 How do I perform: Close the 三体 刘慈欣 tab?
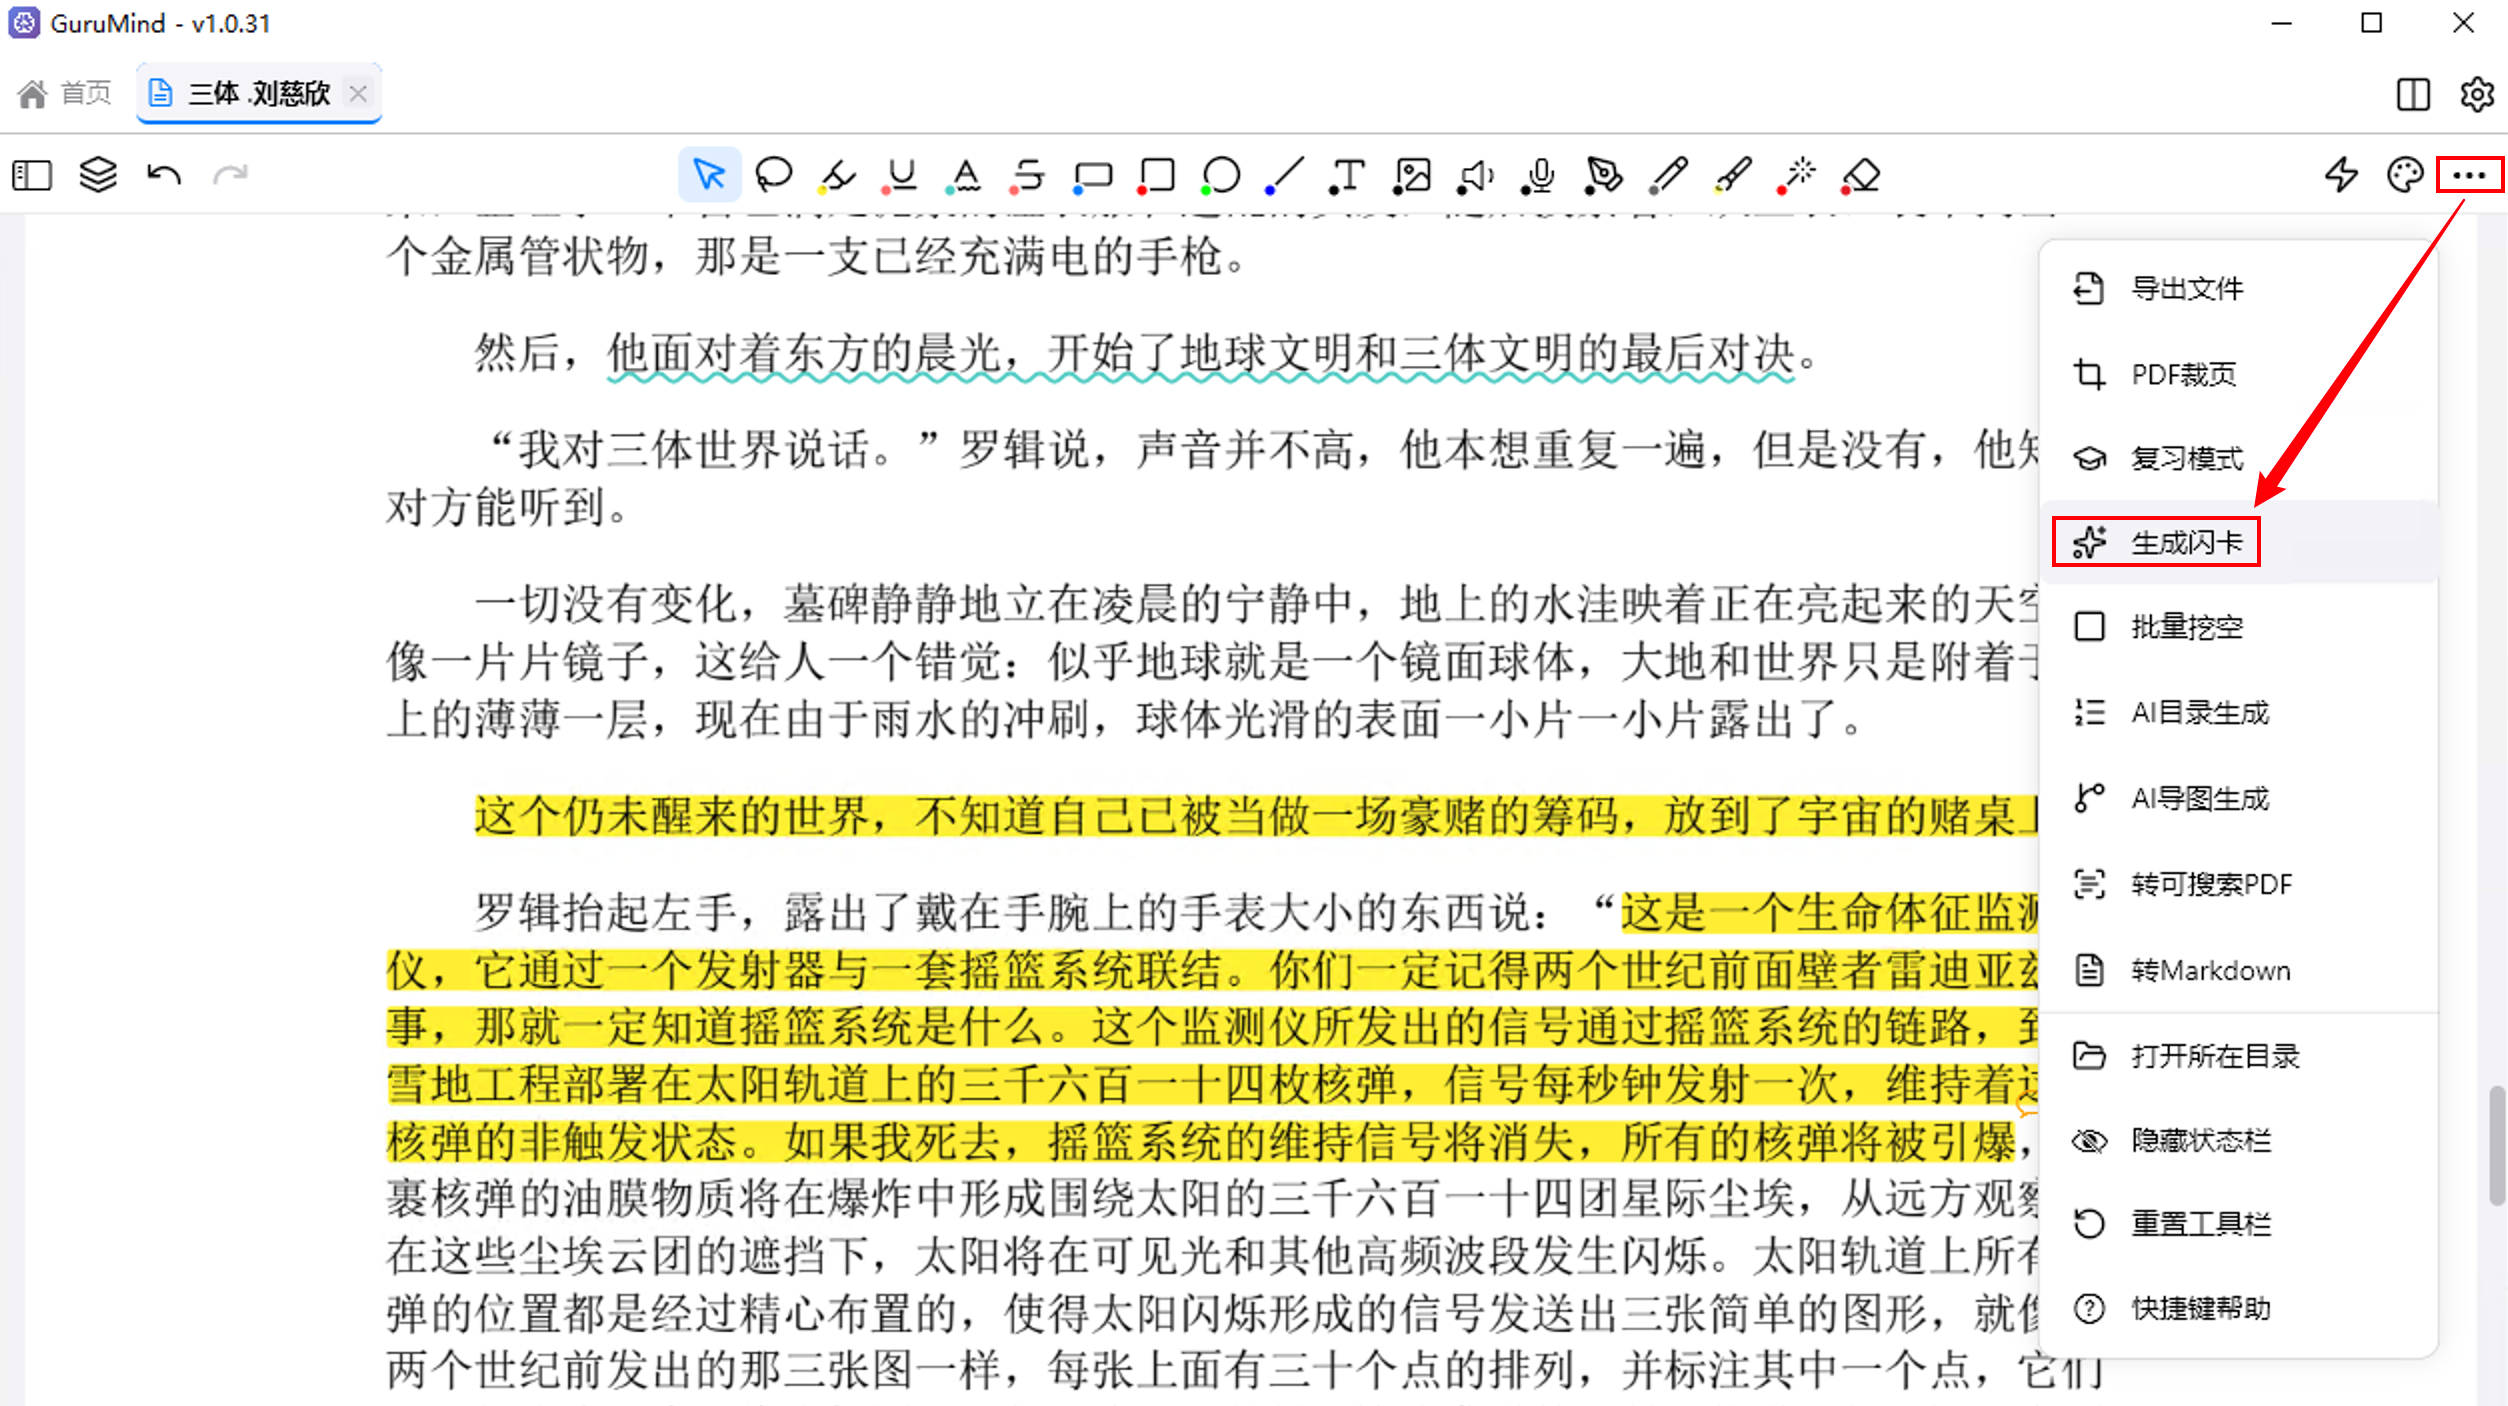pos(358,94)
